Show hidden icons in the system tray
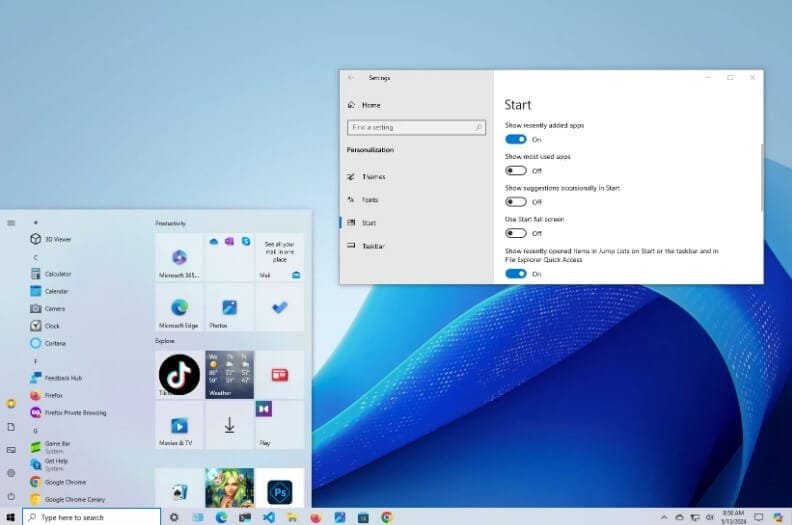 (x=666, y=517)
